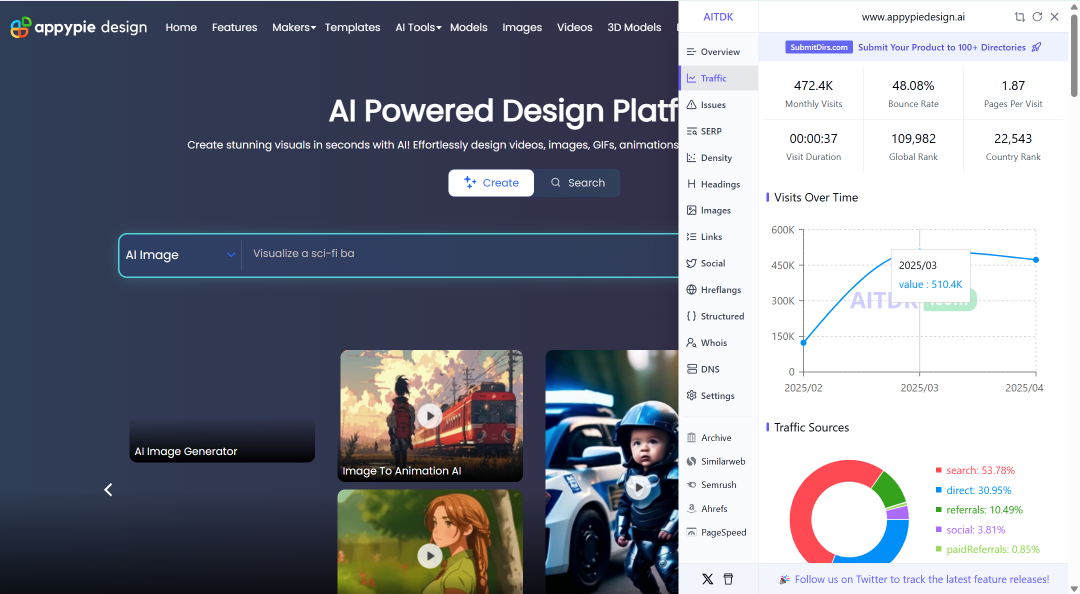Open Features in the site navigation

point(234,28)
